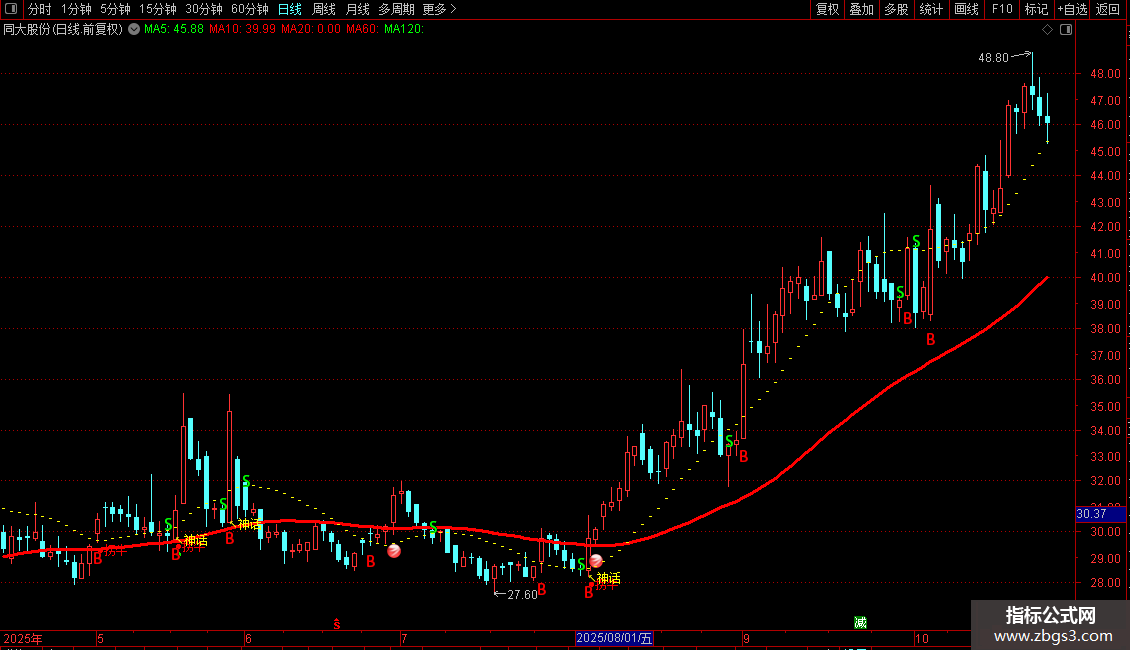Image resolution: width=1130 pixels, height=650 pixels.
Task: Select the 日线 daily tab
Action: (x=290, y=9)
